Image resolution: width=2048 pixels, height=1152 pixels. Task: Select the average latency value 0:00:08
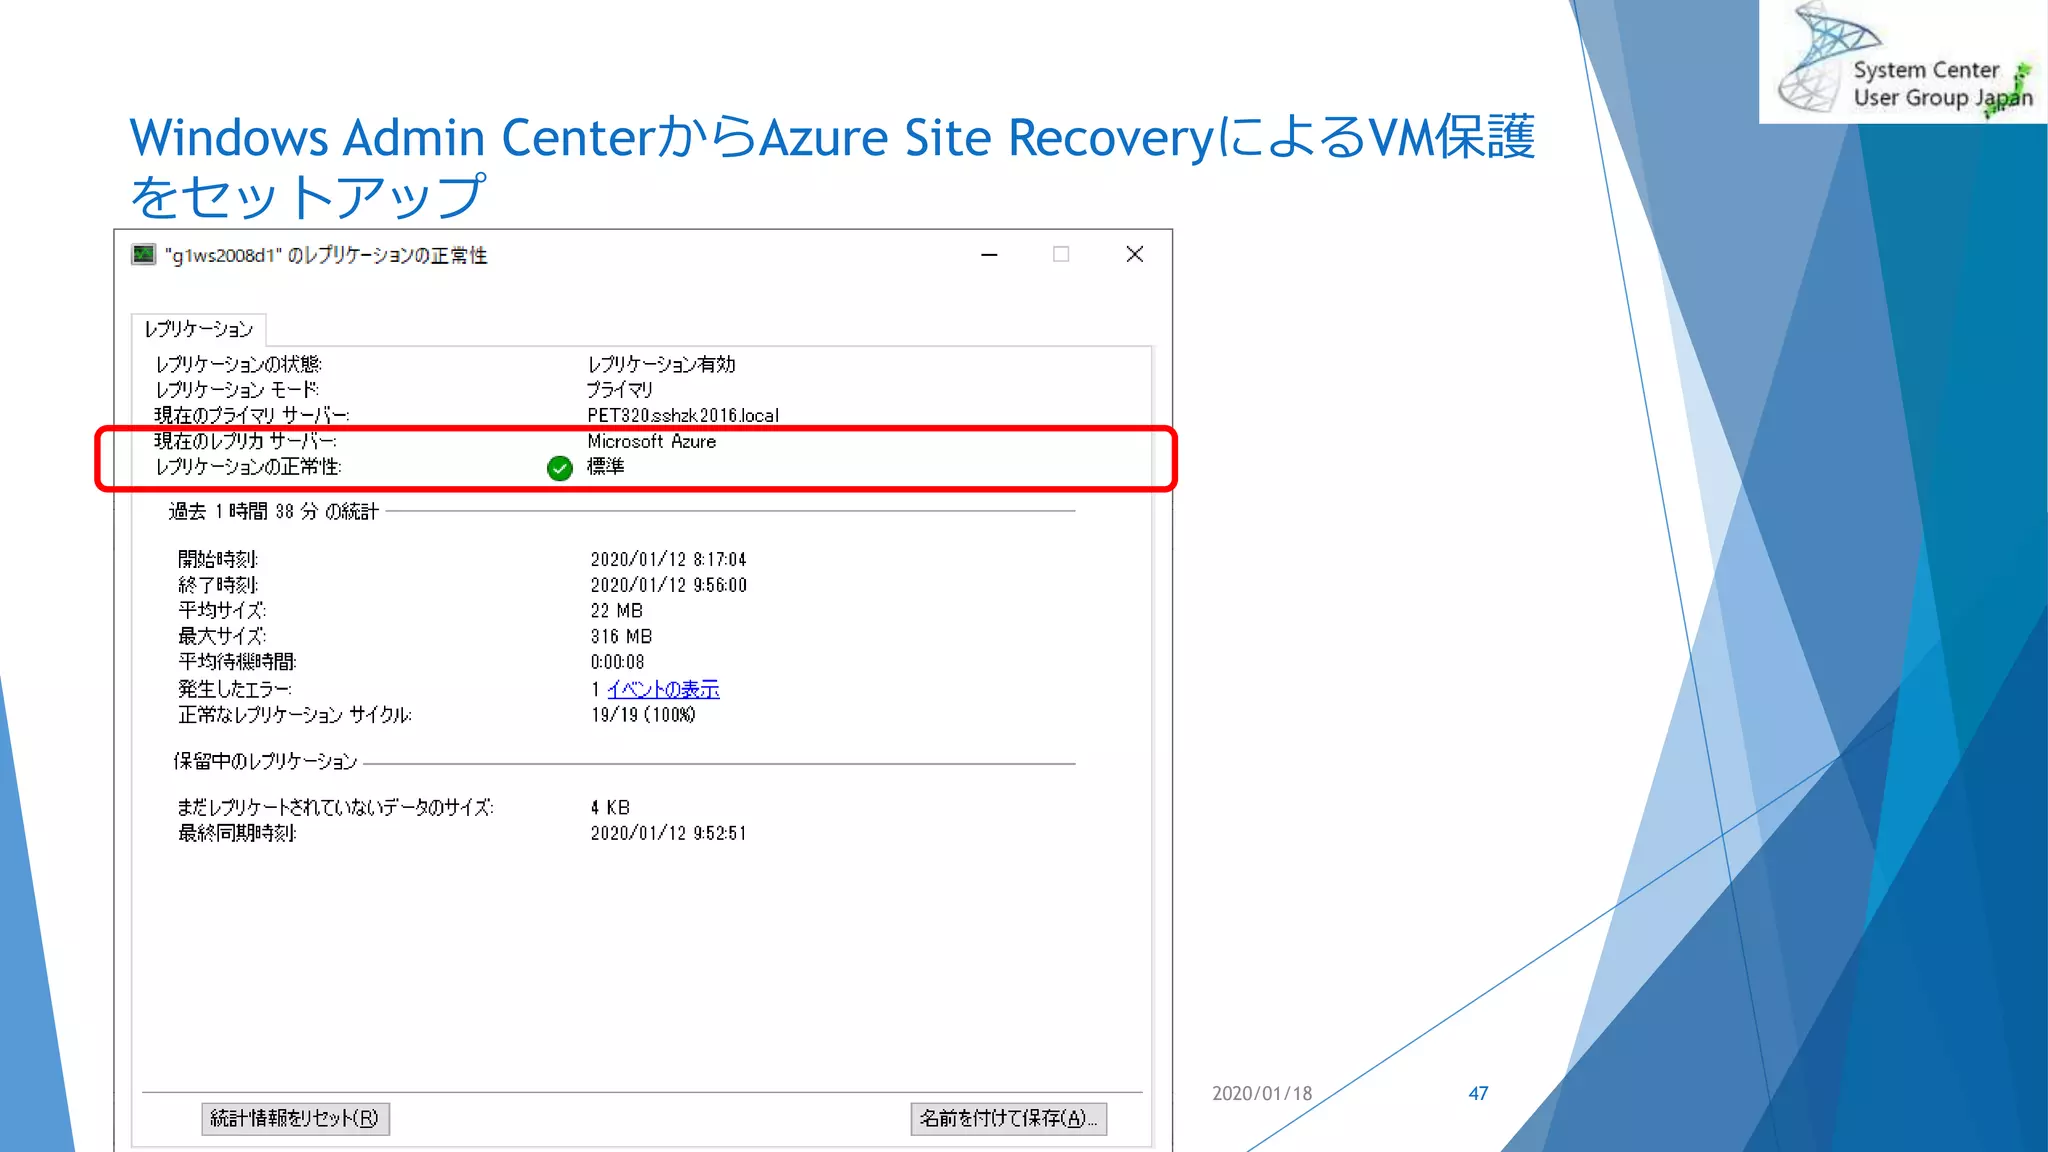(x=617, y=662)
